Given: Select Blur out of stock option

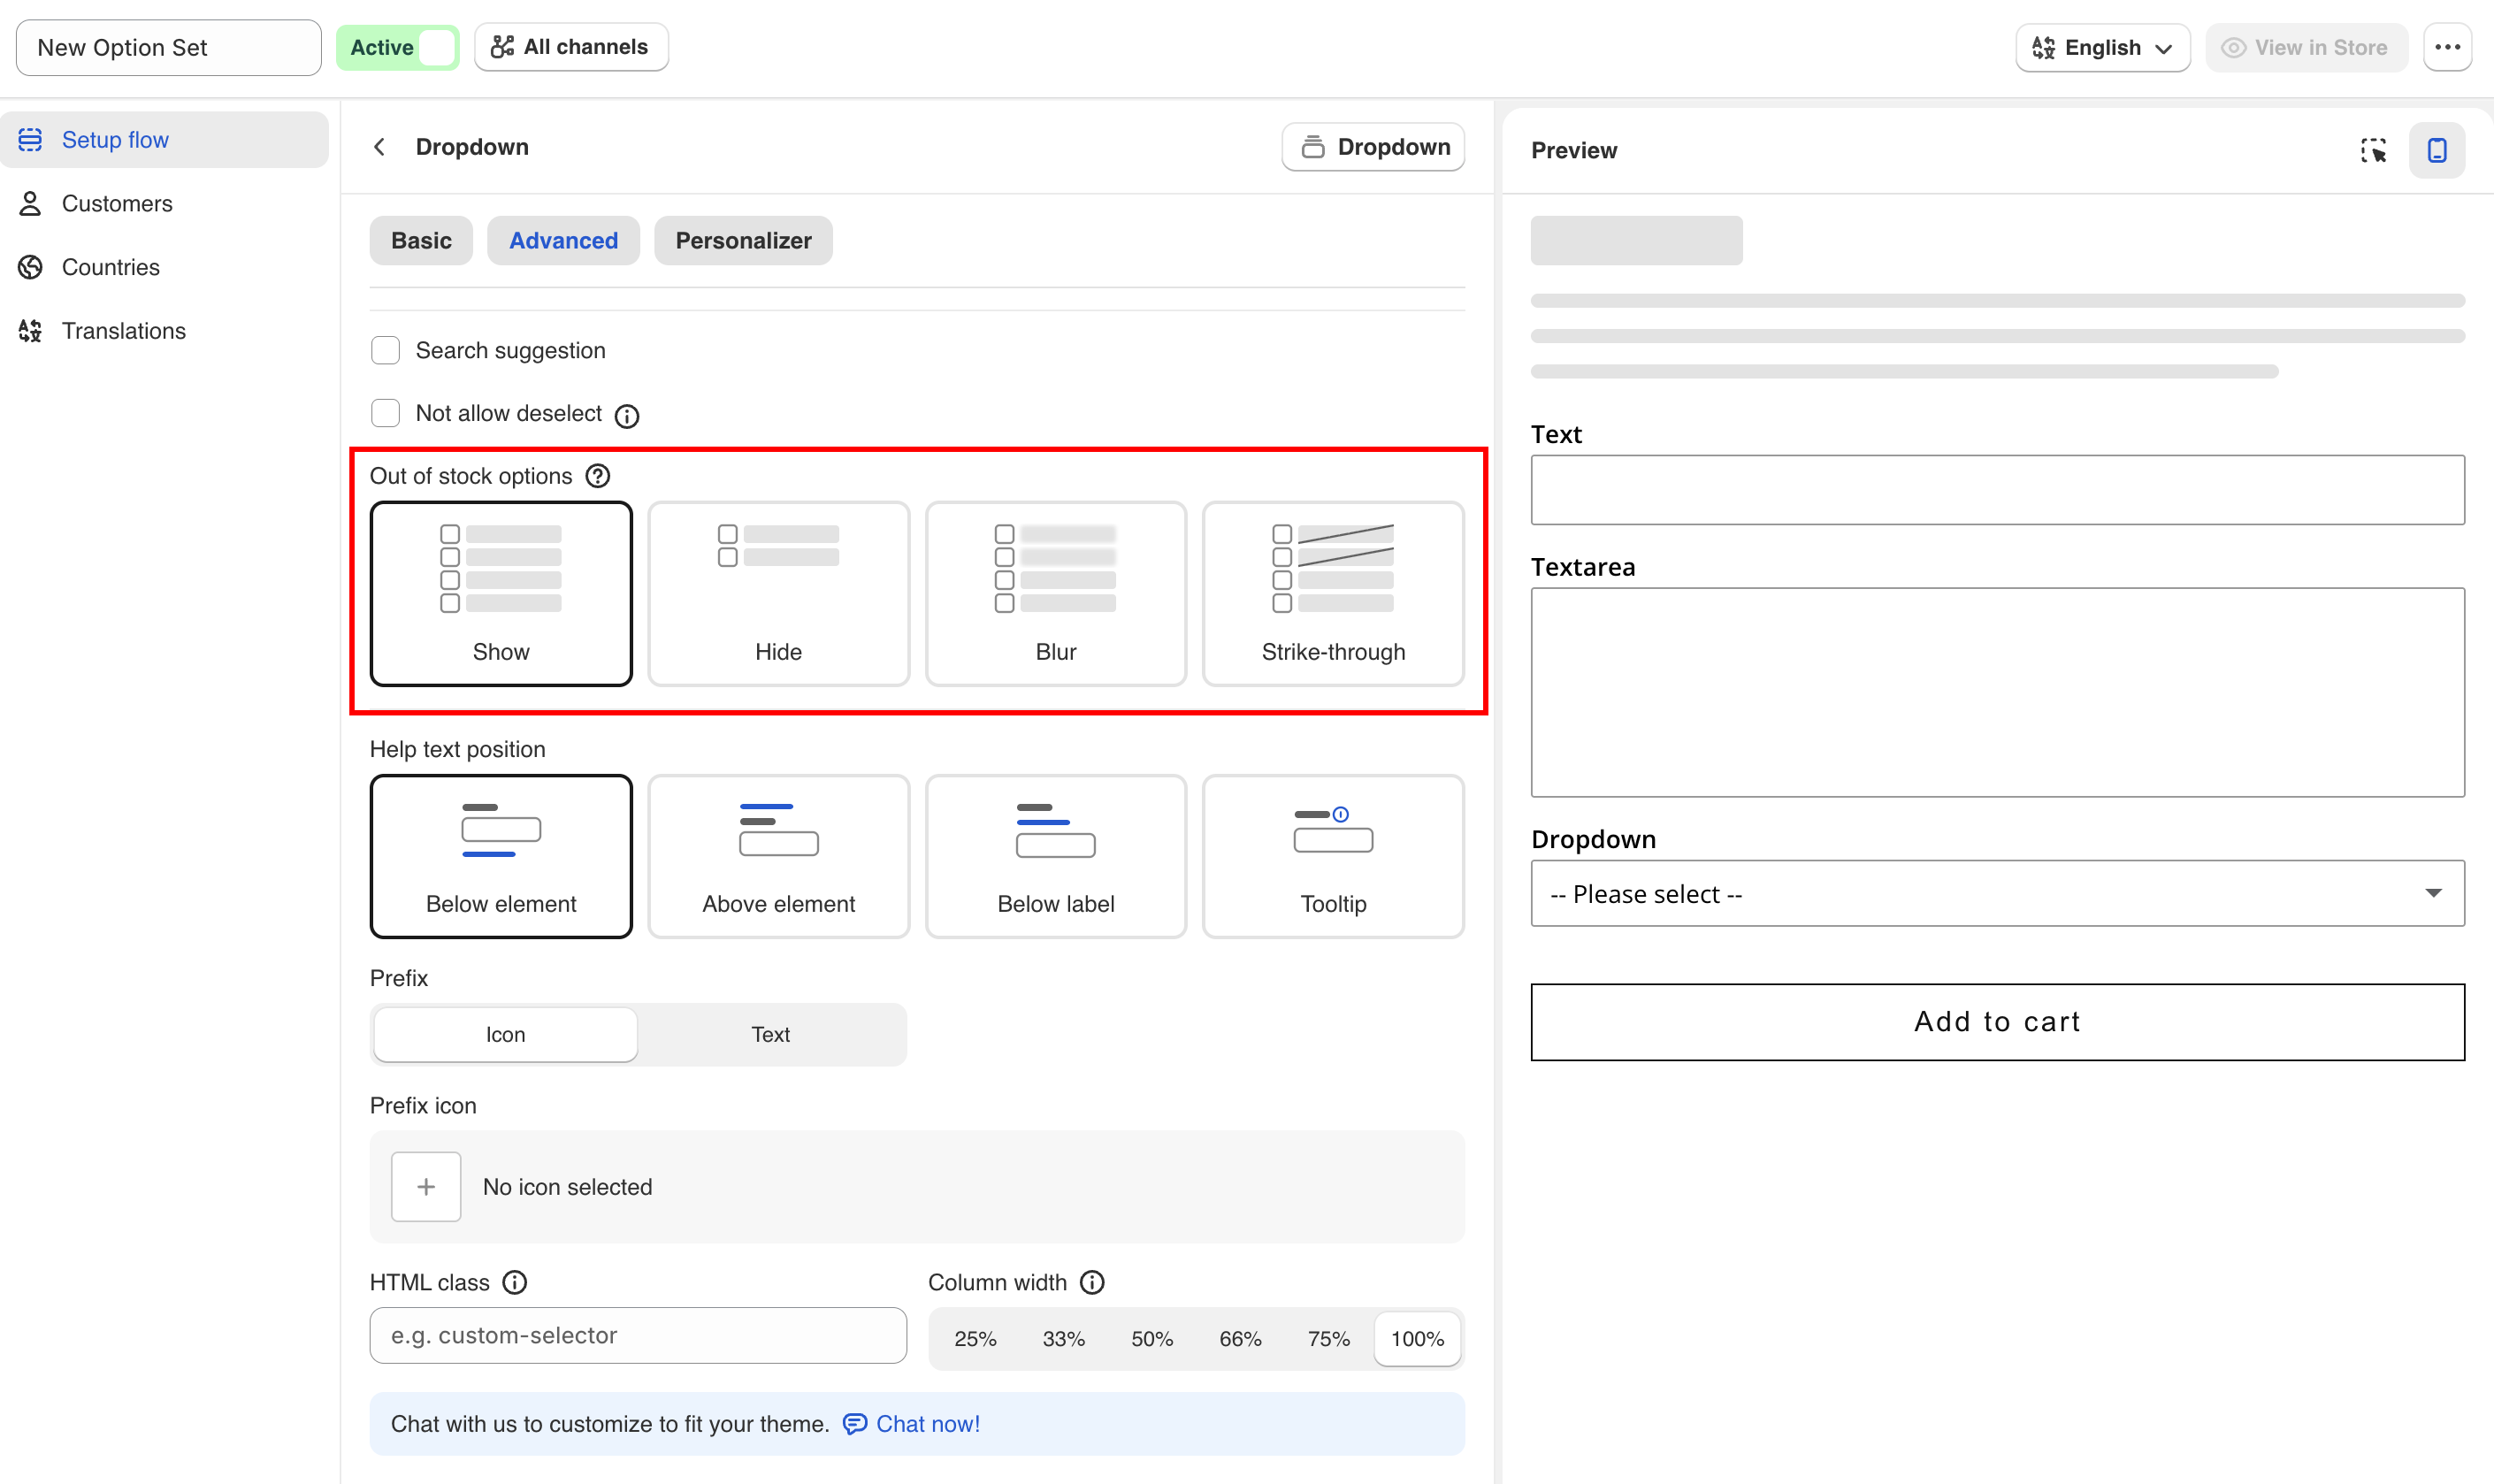Looking at the screenshot, I should point(1056,594).
